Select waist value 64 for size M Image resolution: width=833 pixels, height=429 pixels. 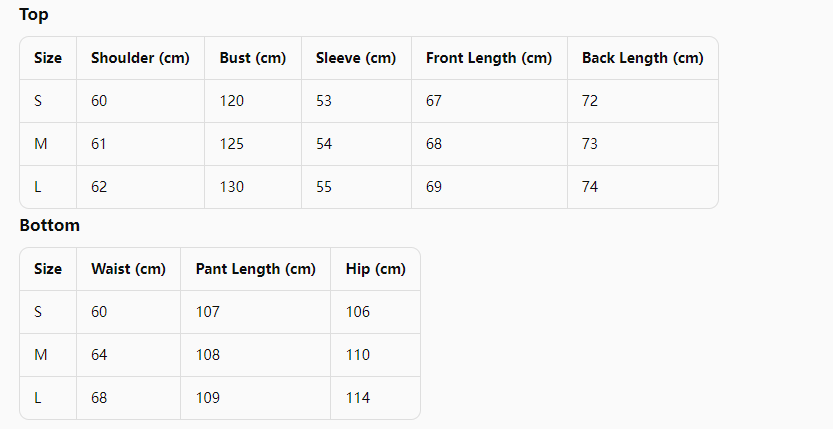pyautogui.click(x=99, y=355)
